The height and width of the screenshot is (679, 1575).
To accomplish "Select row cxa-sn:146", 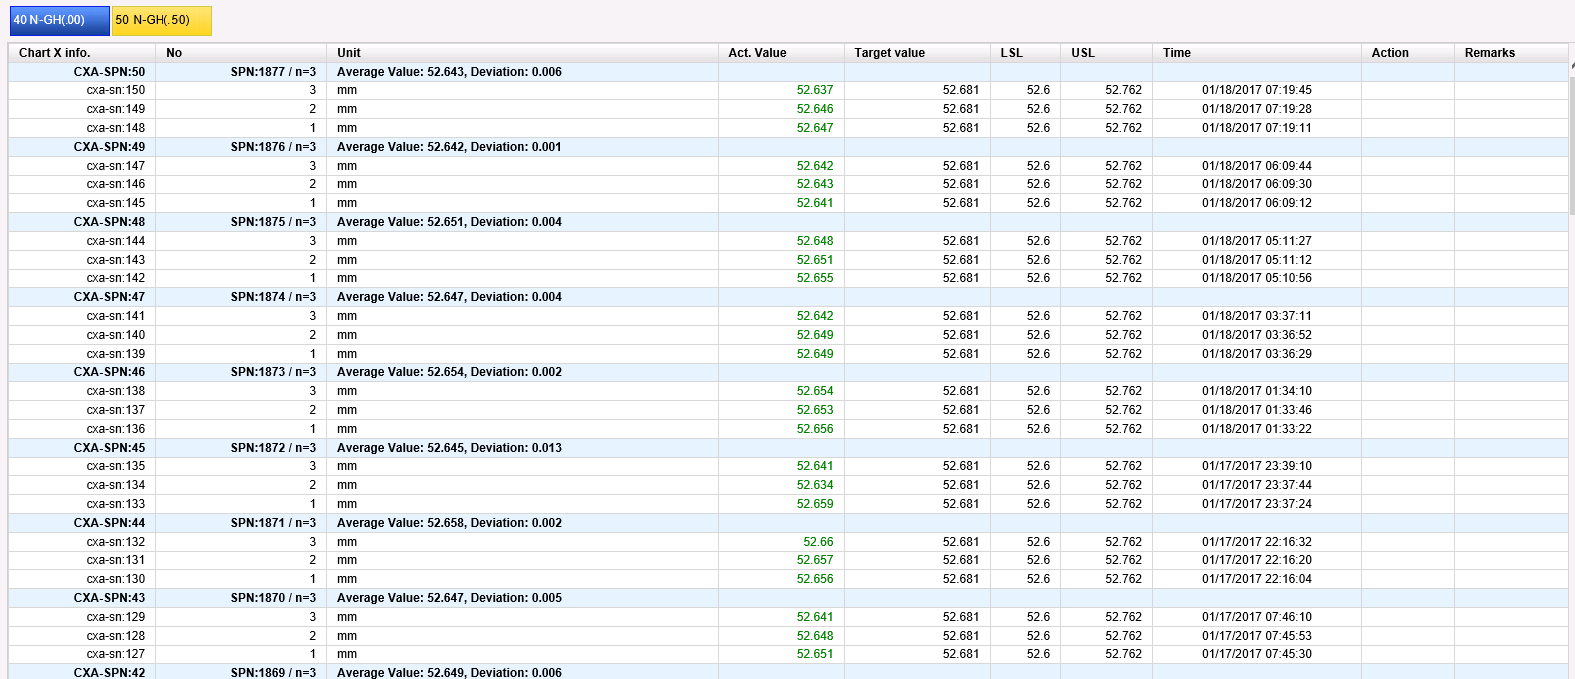I will pyautogui.click(x=788, y=184).
